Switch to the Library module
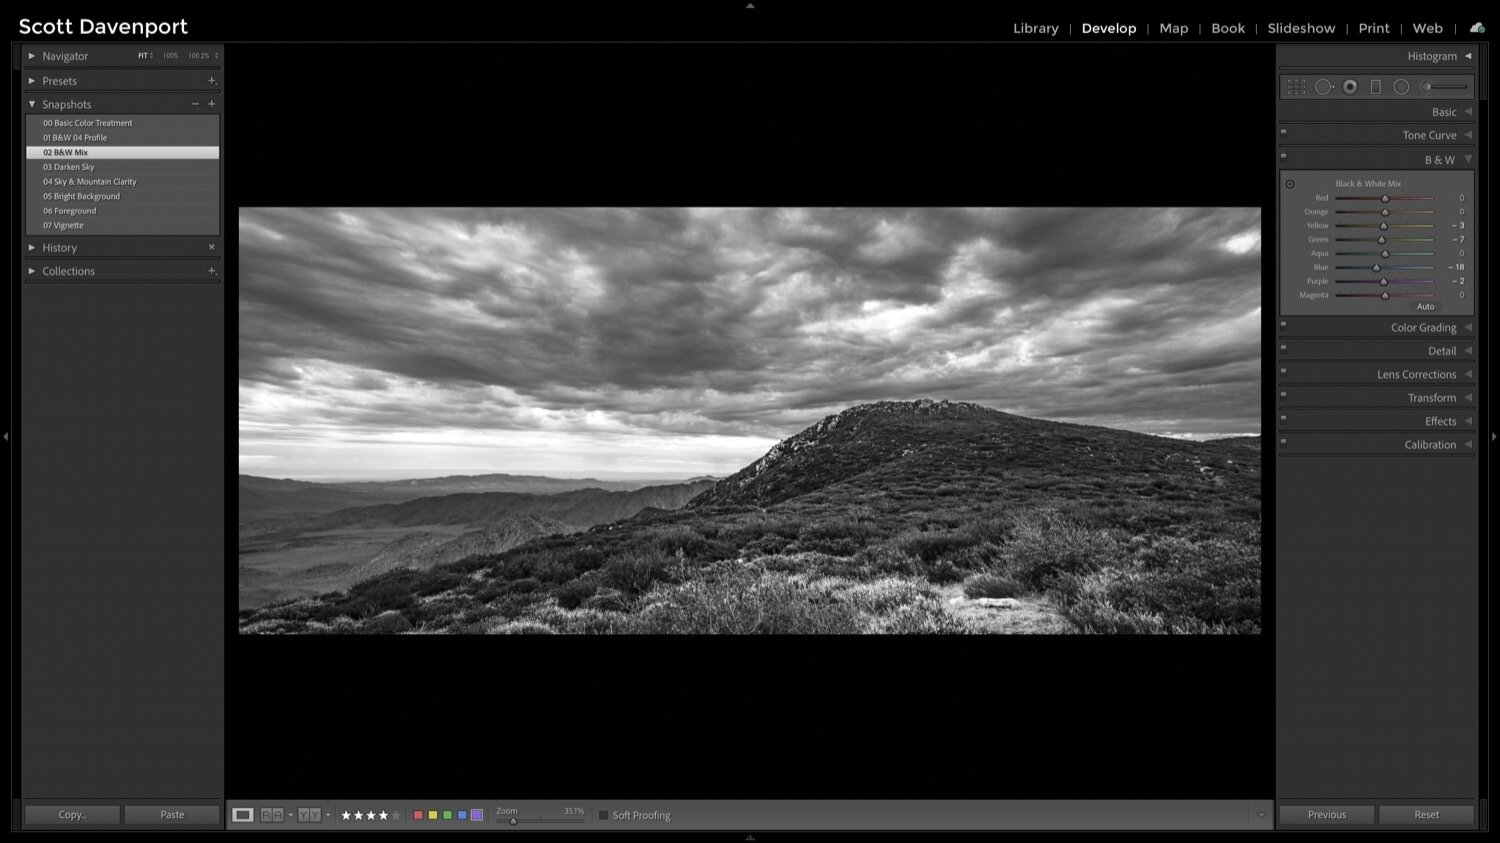The height and width of the screenshot is (843, 1500). tap(1036, 28)
